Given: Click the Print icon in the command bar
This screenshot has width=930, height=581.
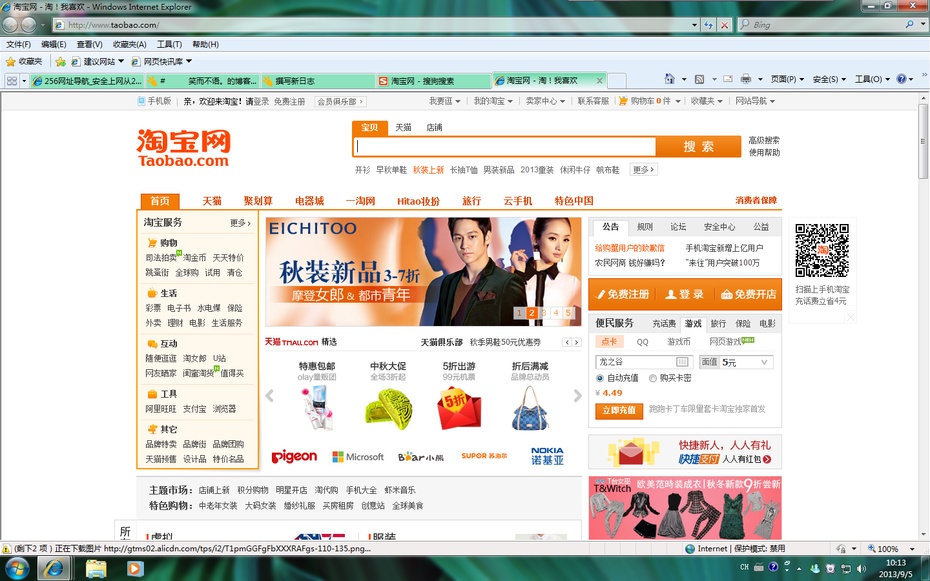Looking at the screenshot, I should tap(746, 79).
